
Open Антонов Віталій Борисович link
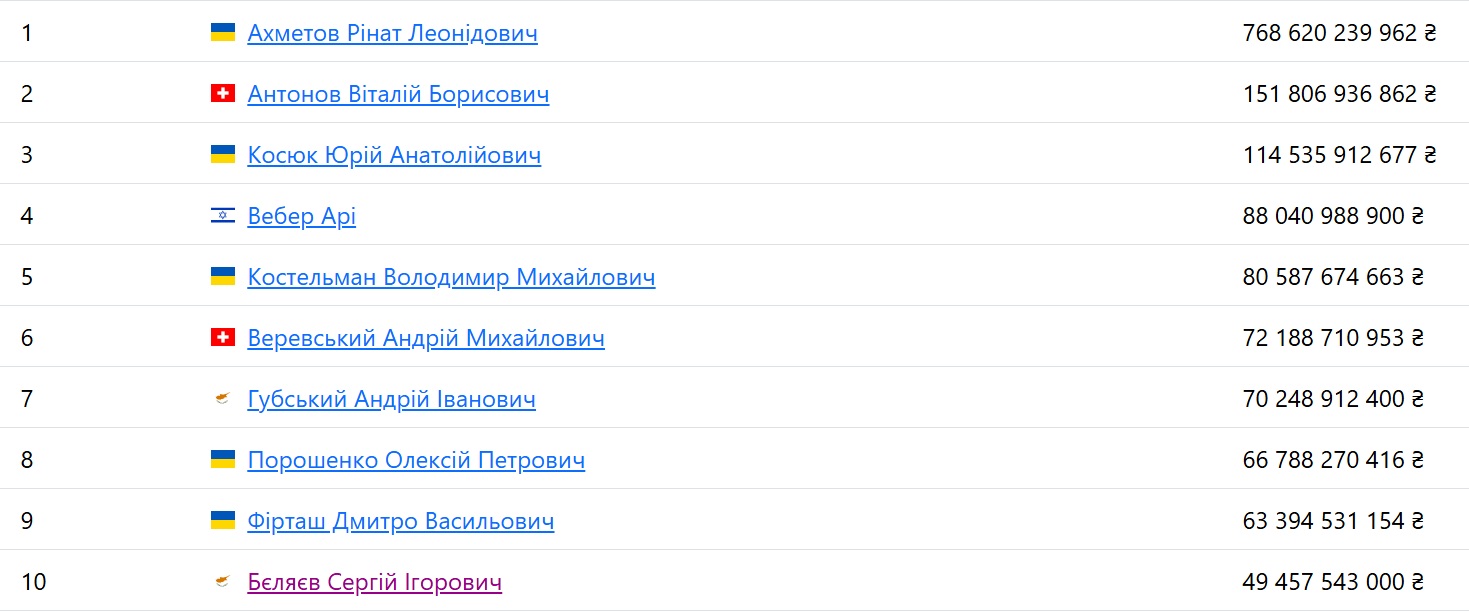tap(398, 94)
